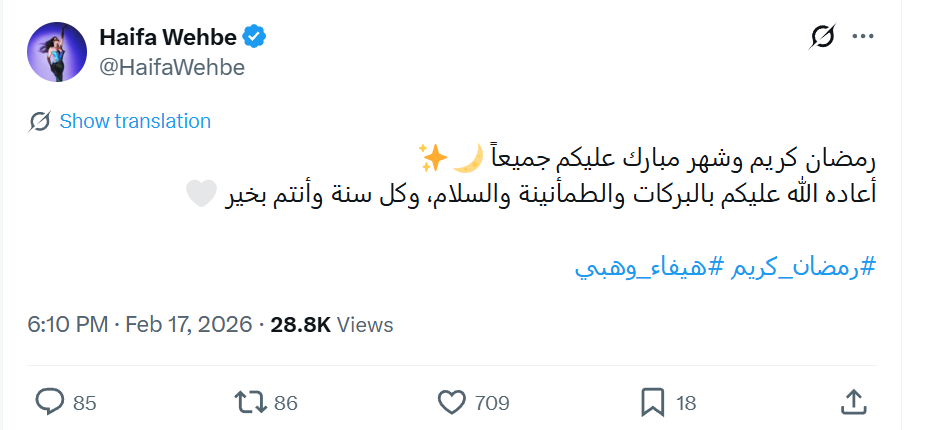Click the 6:10 PM Feb 17, 2026 timestamp
The height and width of the screenshot is (430, 931).
[x=140, y=325]
